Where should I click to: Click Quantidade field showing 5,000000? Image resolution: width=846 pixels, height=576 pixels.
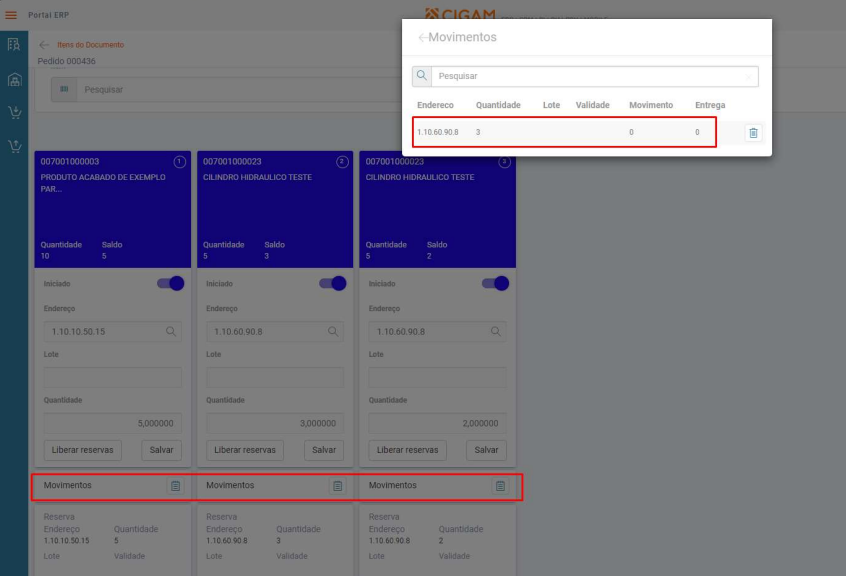pyautogui.click(x=113, y=423)
